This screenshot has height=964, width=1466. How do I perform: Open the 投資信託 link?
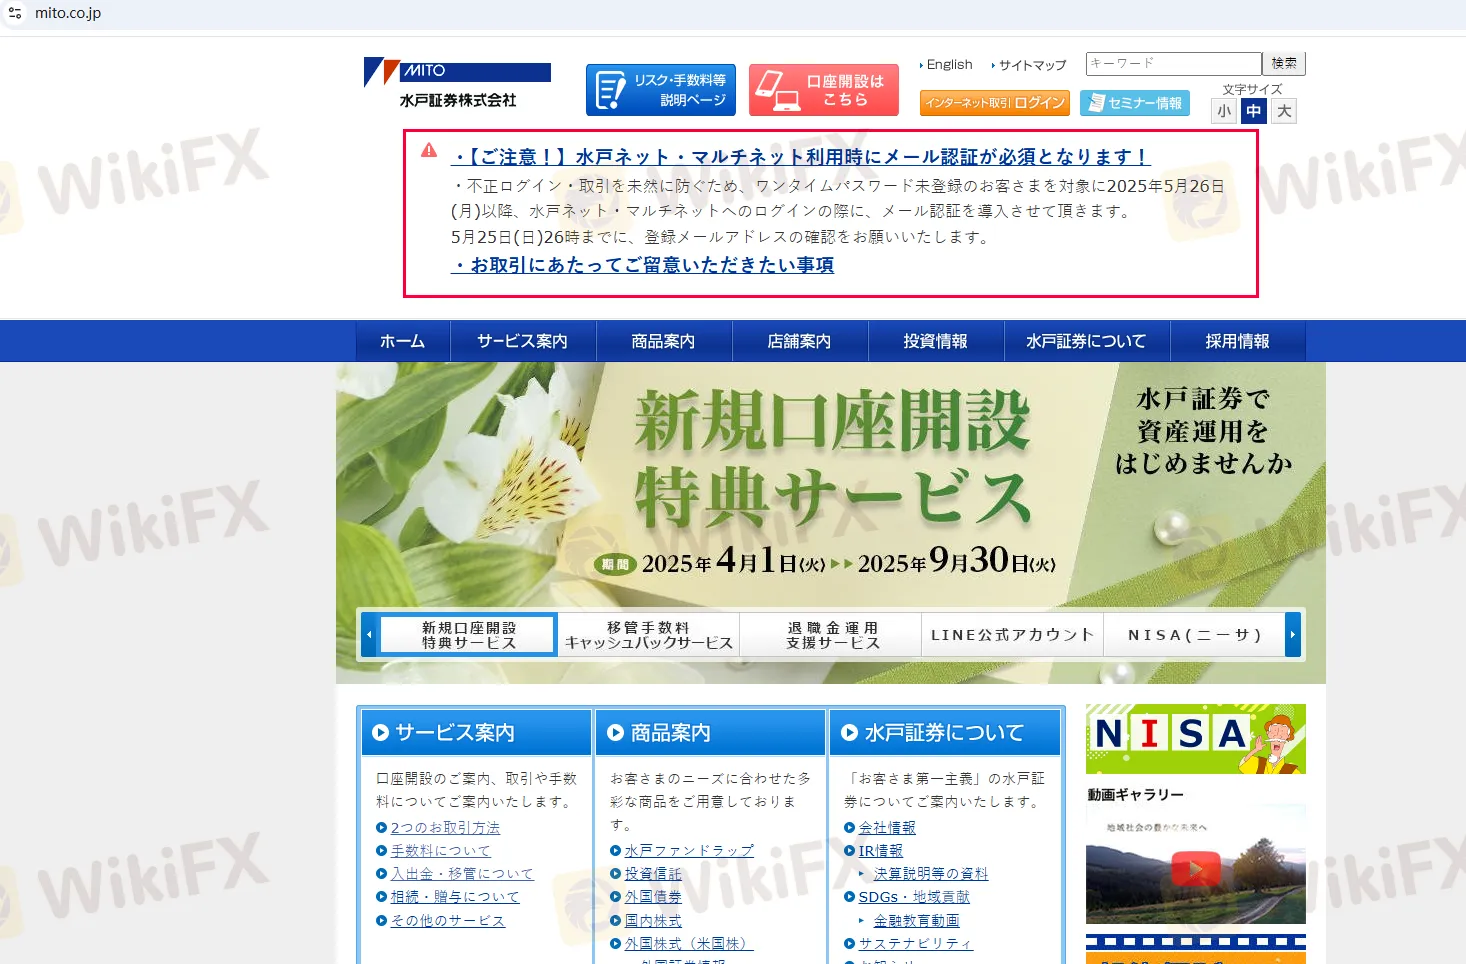653,874
